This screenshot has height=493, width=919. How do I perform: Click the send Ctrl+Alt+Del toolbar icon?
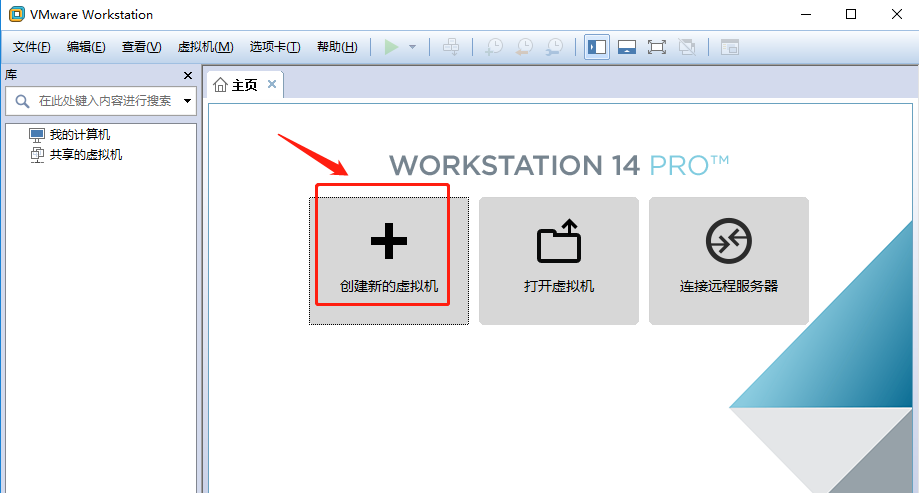tap(451, 47)
